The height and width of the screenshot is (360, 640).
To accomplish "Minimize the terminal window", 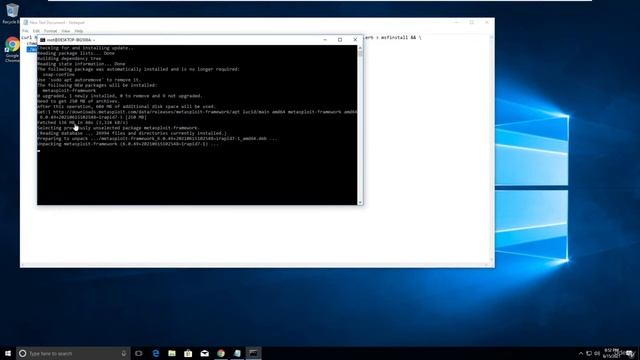I will click(x=325, y=40).
